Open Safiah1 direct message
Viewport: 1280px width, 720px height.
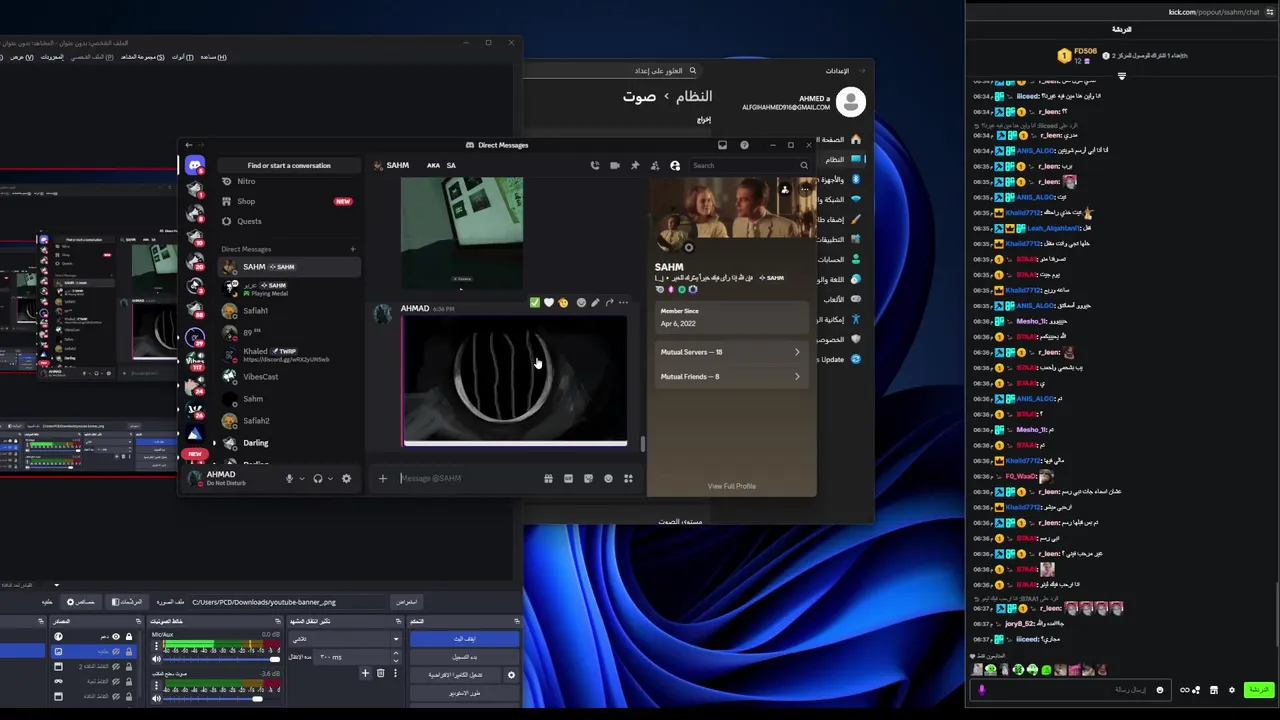(x=289, y=311)
